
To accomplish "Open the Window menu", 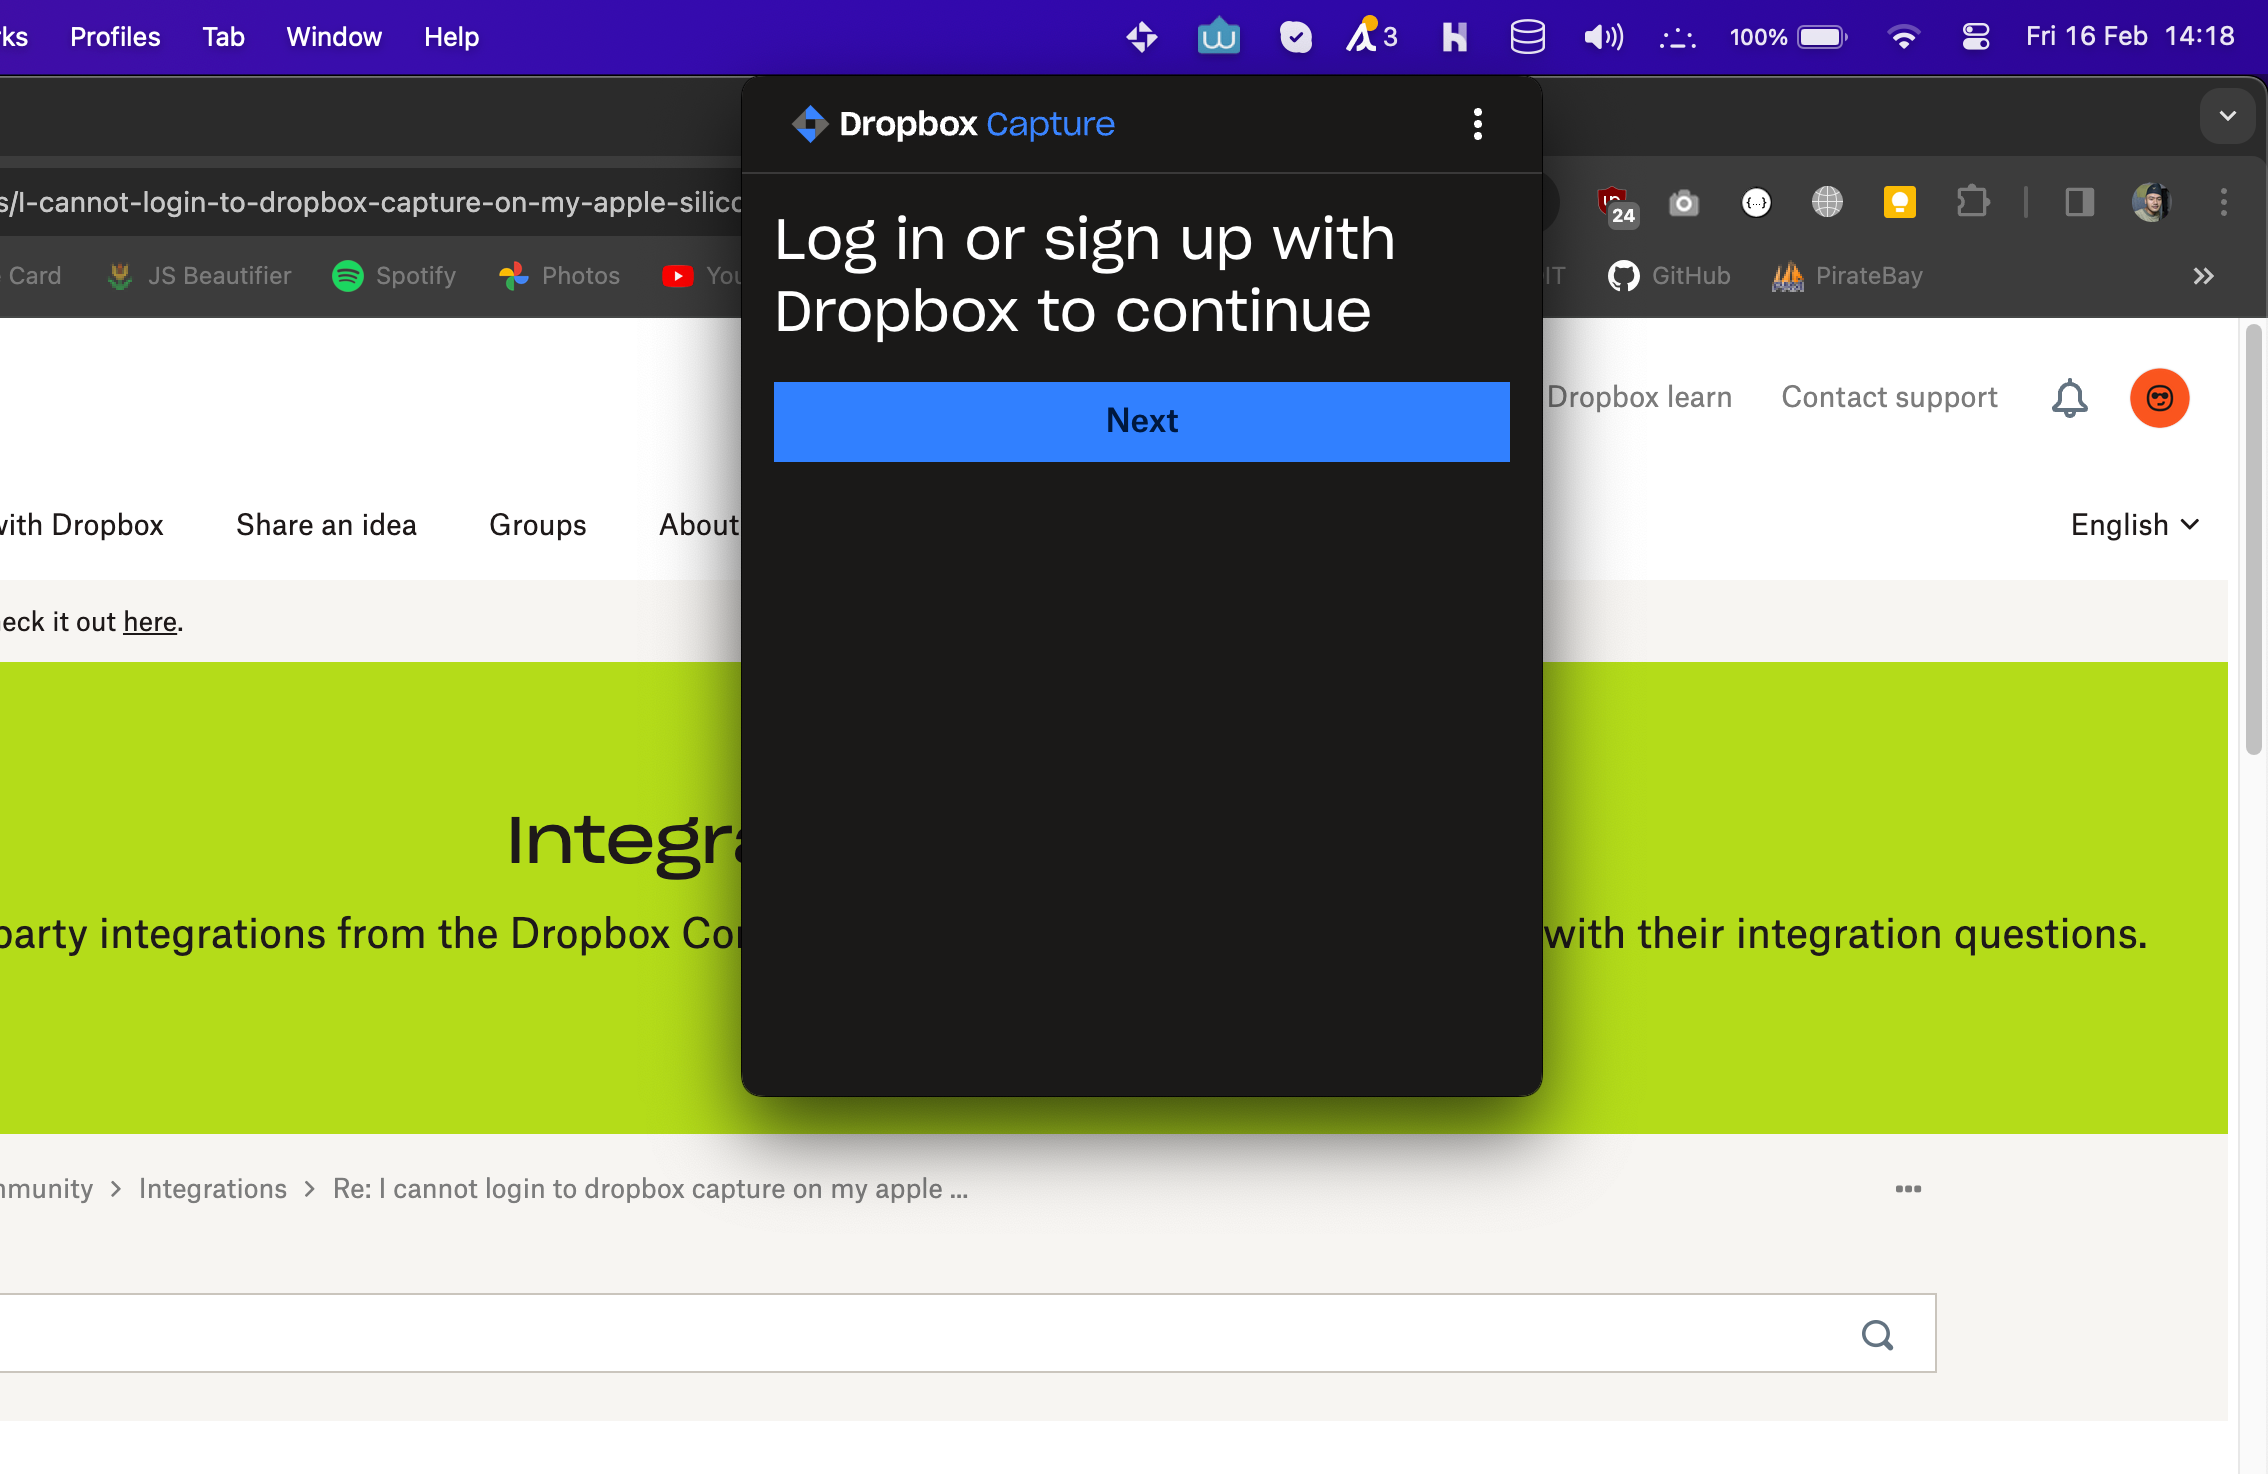I will [334, 37].
